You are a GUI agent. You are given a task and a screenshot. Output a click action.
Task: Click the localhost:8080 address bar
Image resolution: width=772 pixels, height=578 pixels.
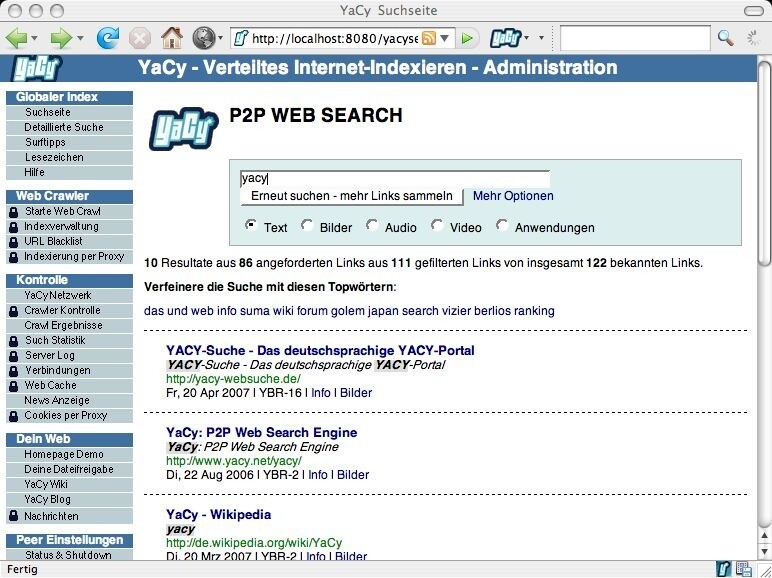335,38
